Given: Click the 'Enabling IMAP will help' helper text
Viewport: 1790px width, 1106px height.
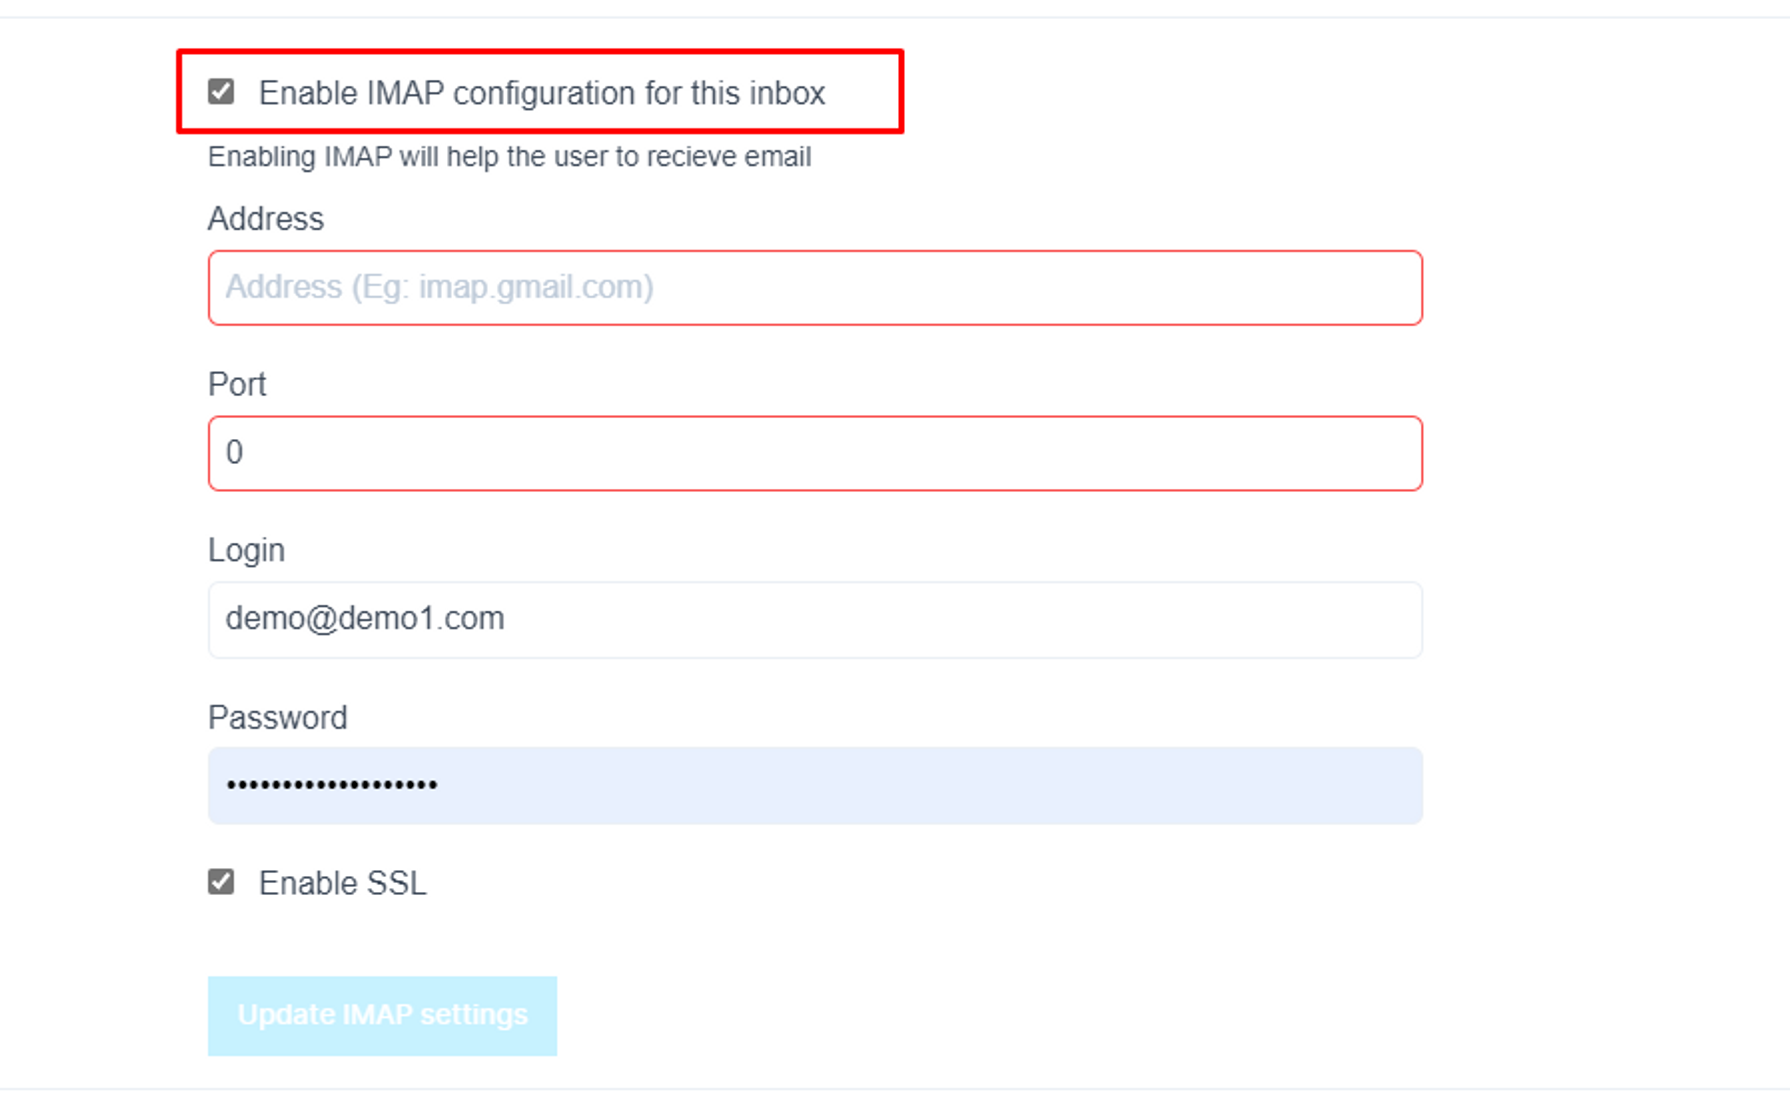Looking at the screenshot, I should pyautogui.click(x=509, y=157).
